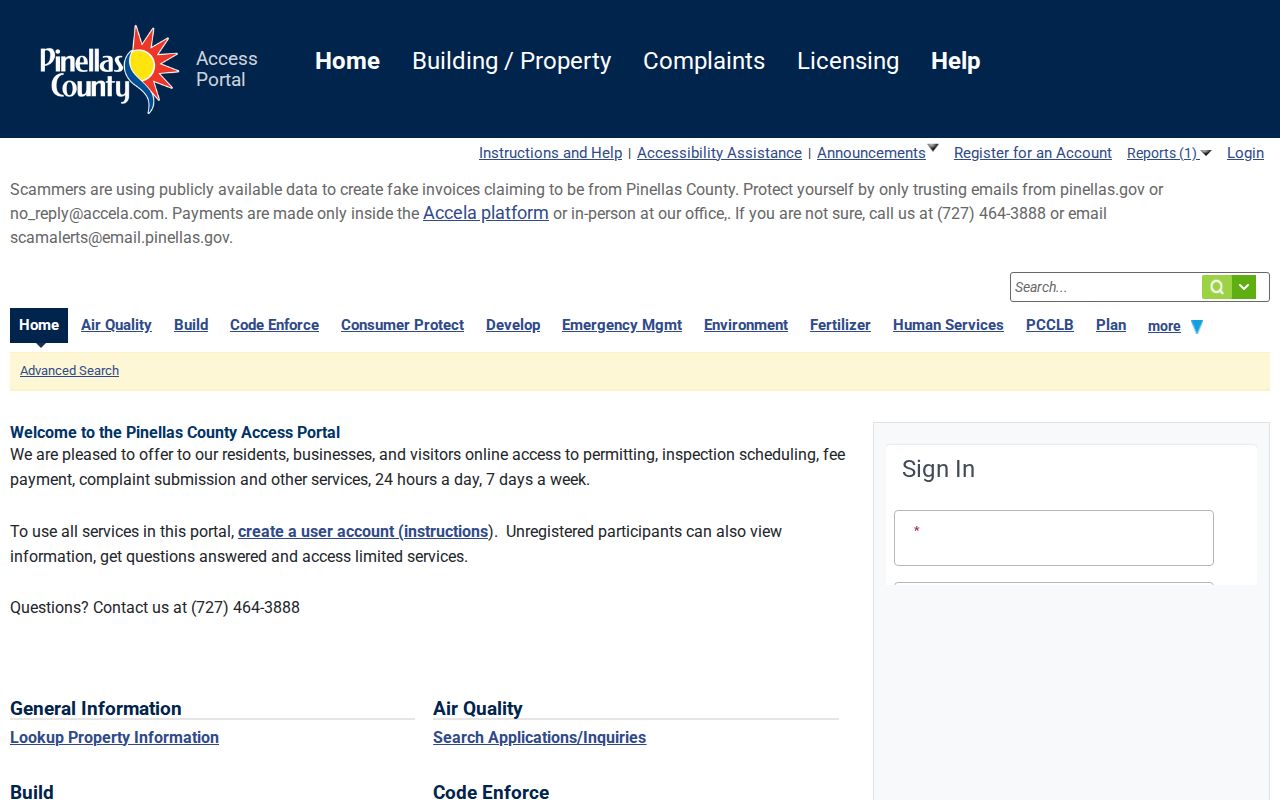This screenshot has height=800, width=1280.
Task: Follow the Accela platform link
Action: [x=486, y=213]
